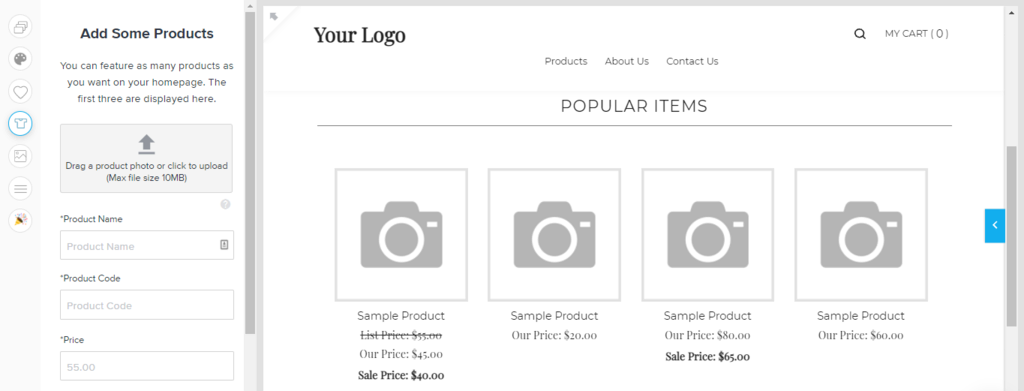Open the About Us navigation item
This screenshot has width=1024, height=391.
click(626, 61)
